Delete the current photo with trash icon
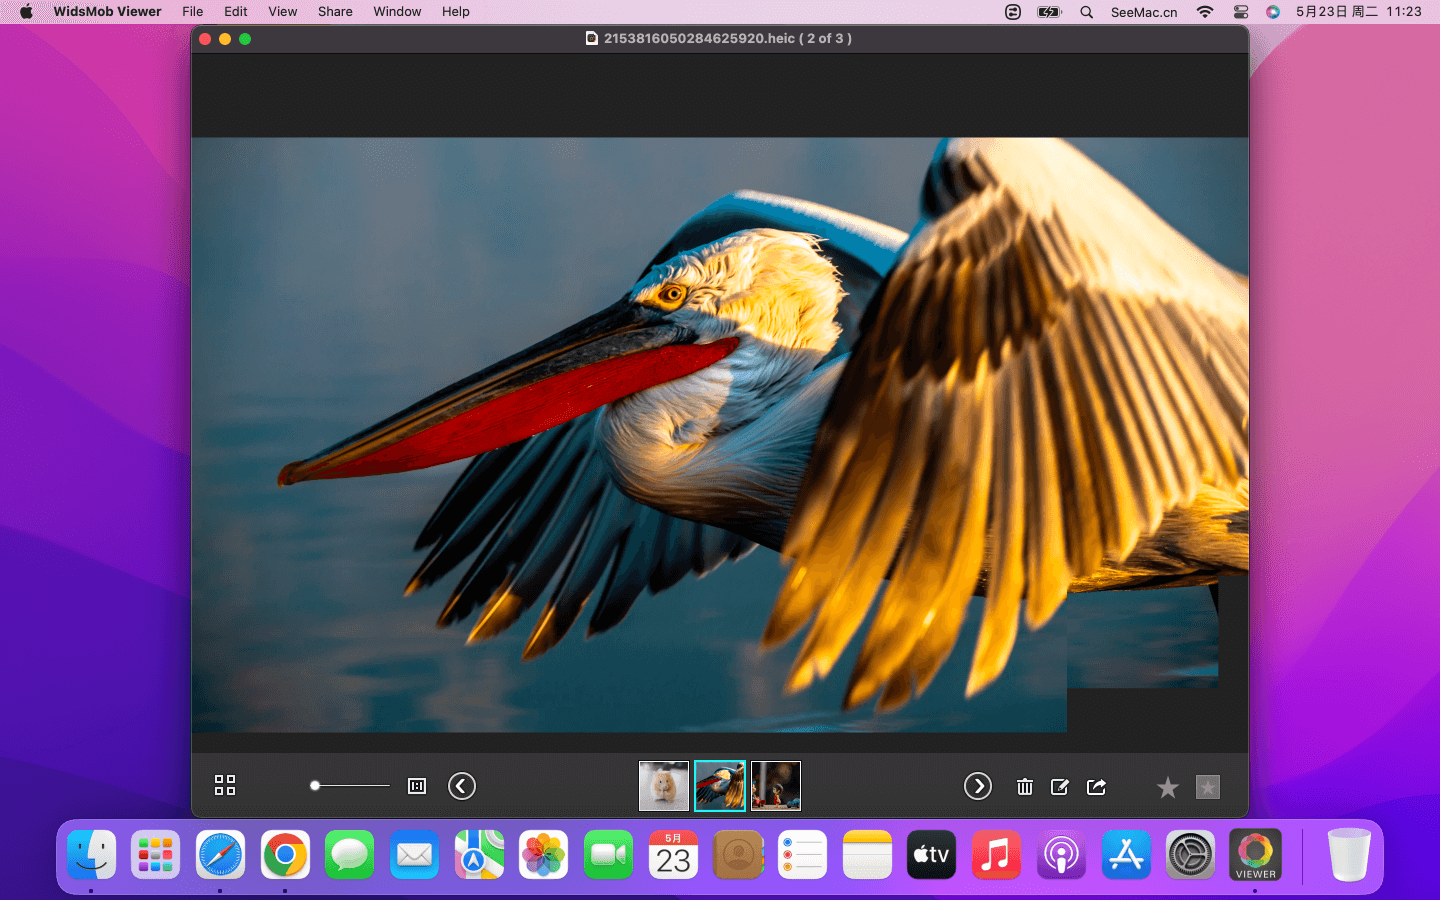 point(1025,787)
